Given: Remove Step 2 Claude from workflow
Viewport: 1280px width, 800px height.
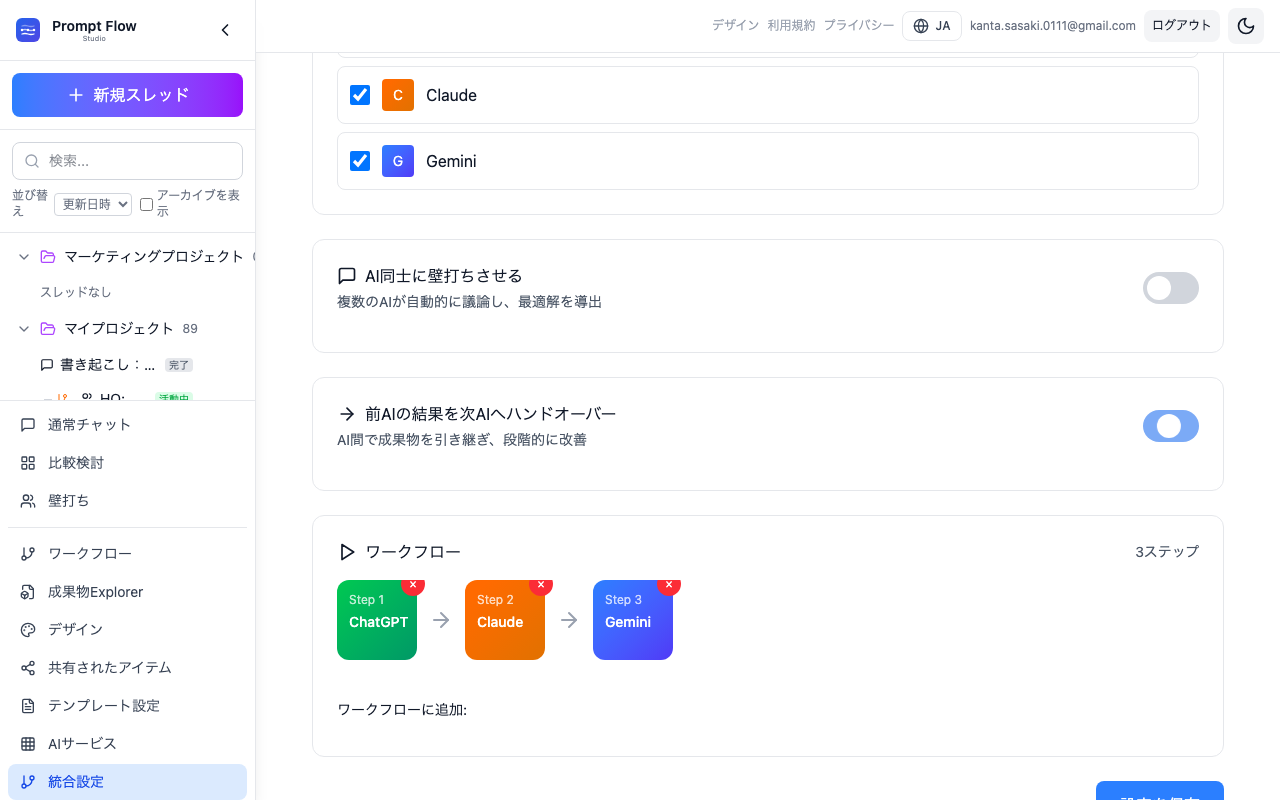Looking at the screenshot, I should tap(541, 584).
